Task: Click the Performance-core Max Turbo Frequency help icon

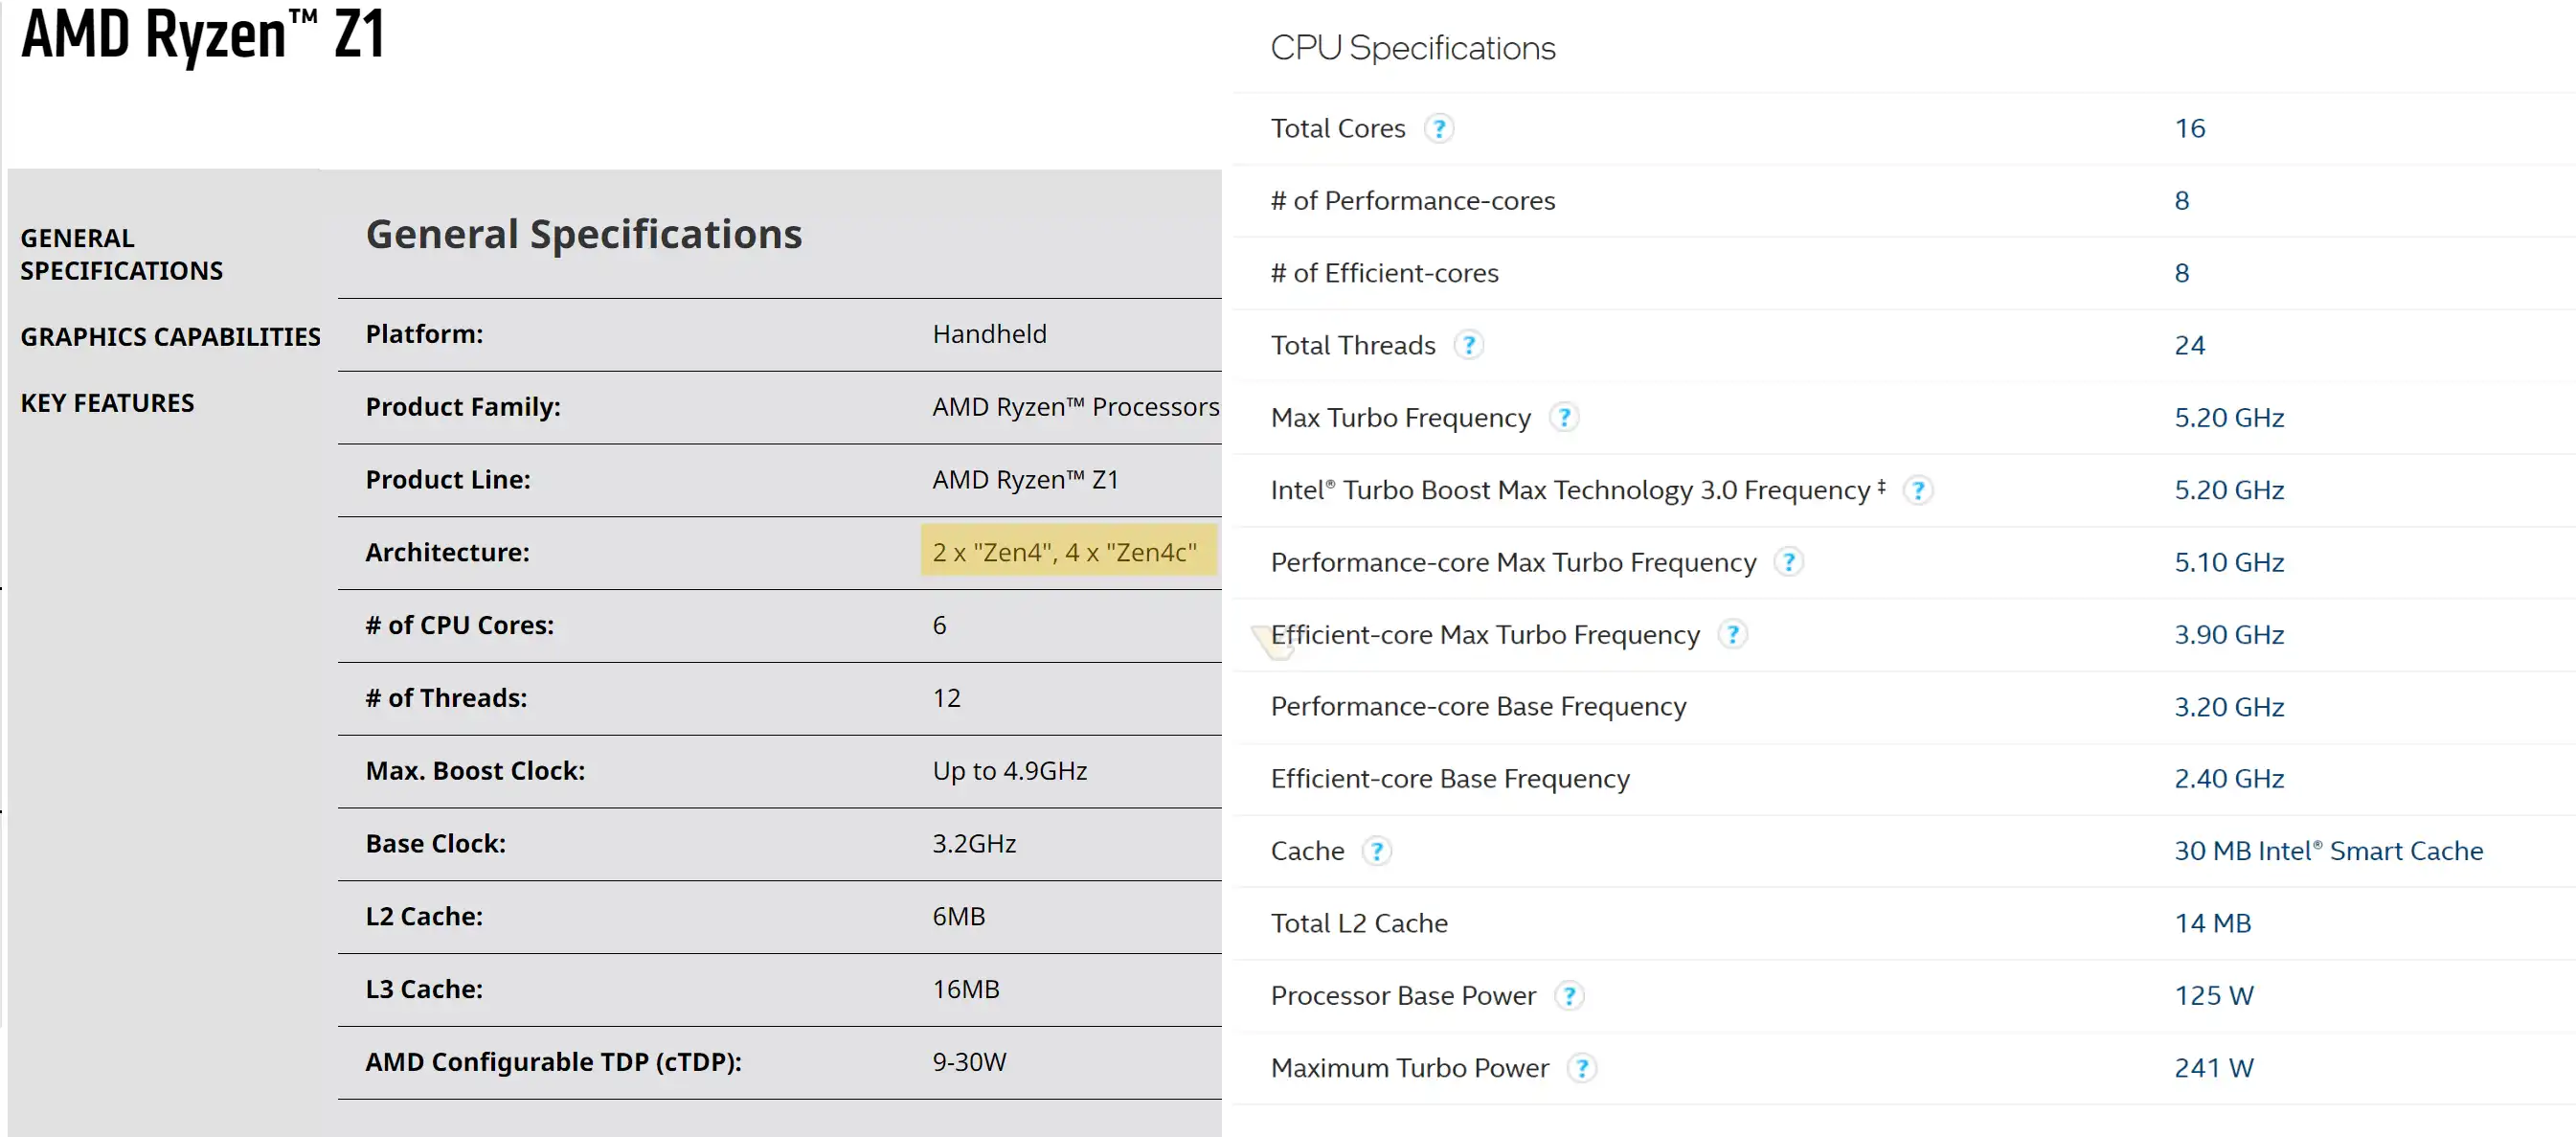Action: click(x=1788, y=563)
